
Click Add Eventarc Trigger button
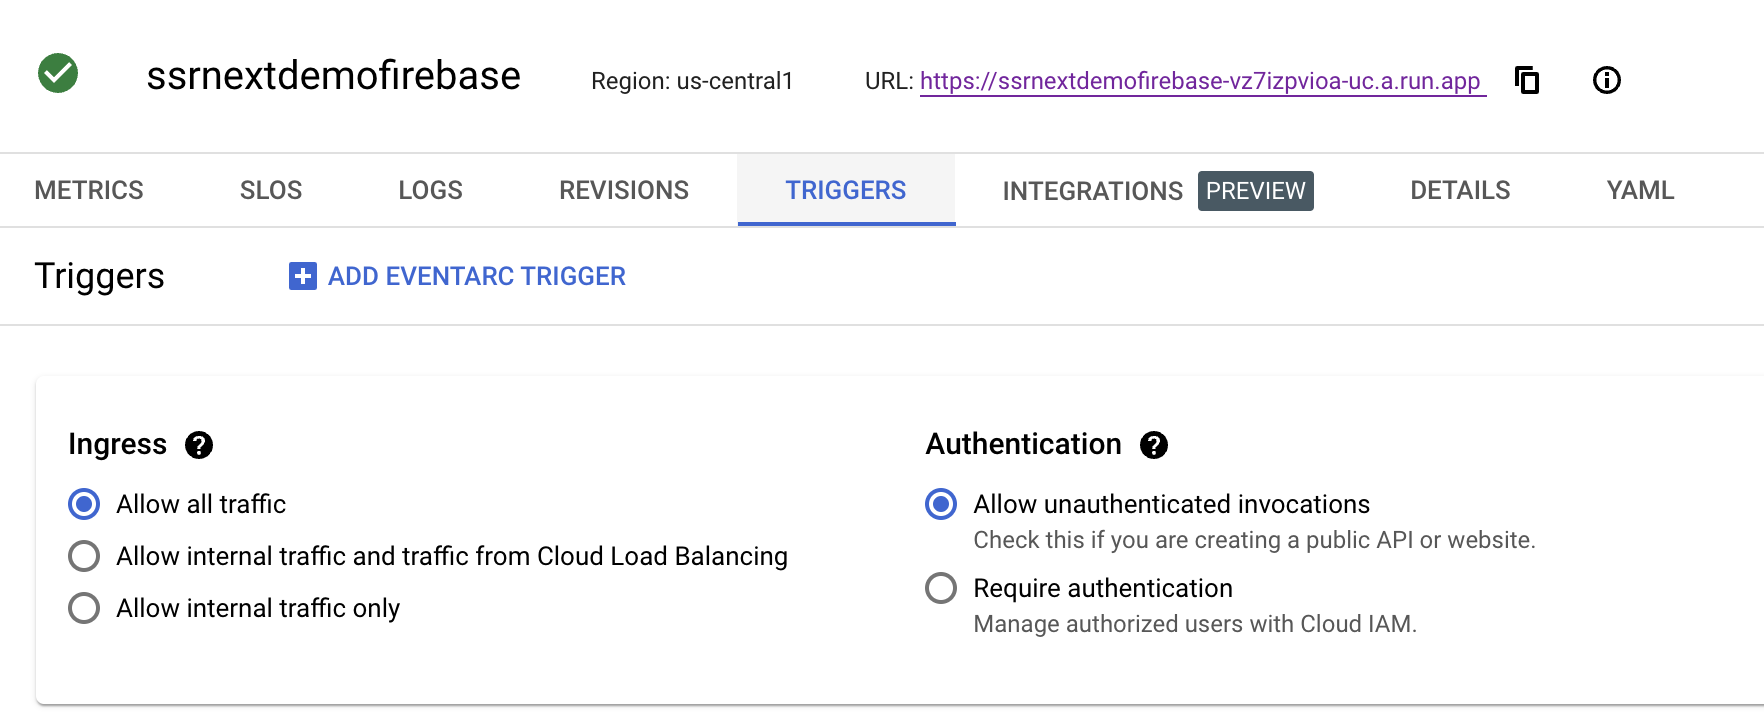pos(457,276)
